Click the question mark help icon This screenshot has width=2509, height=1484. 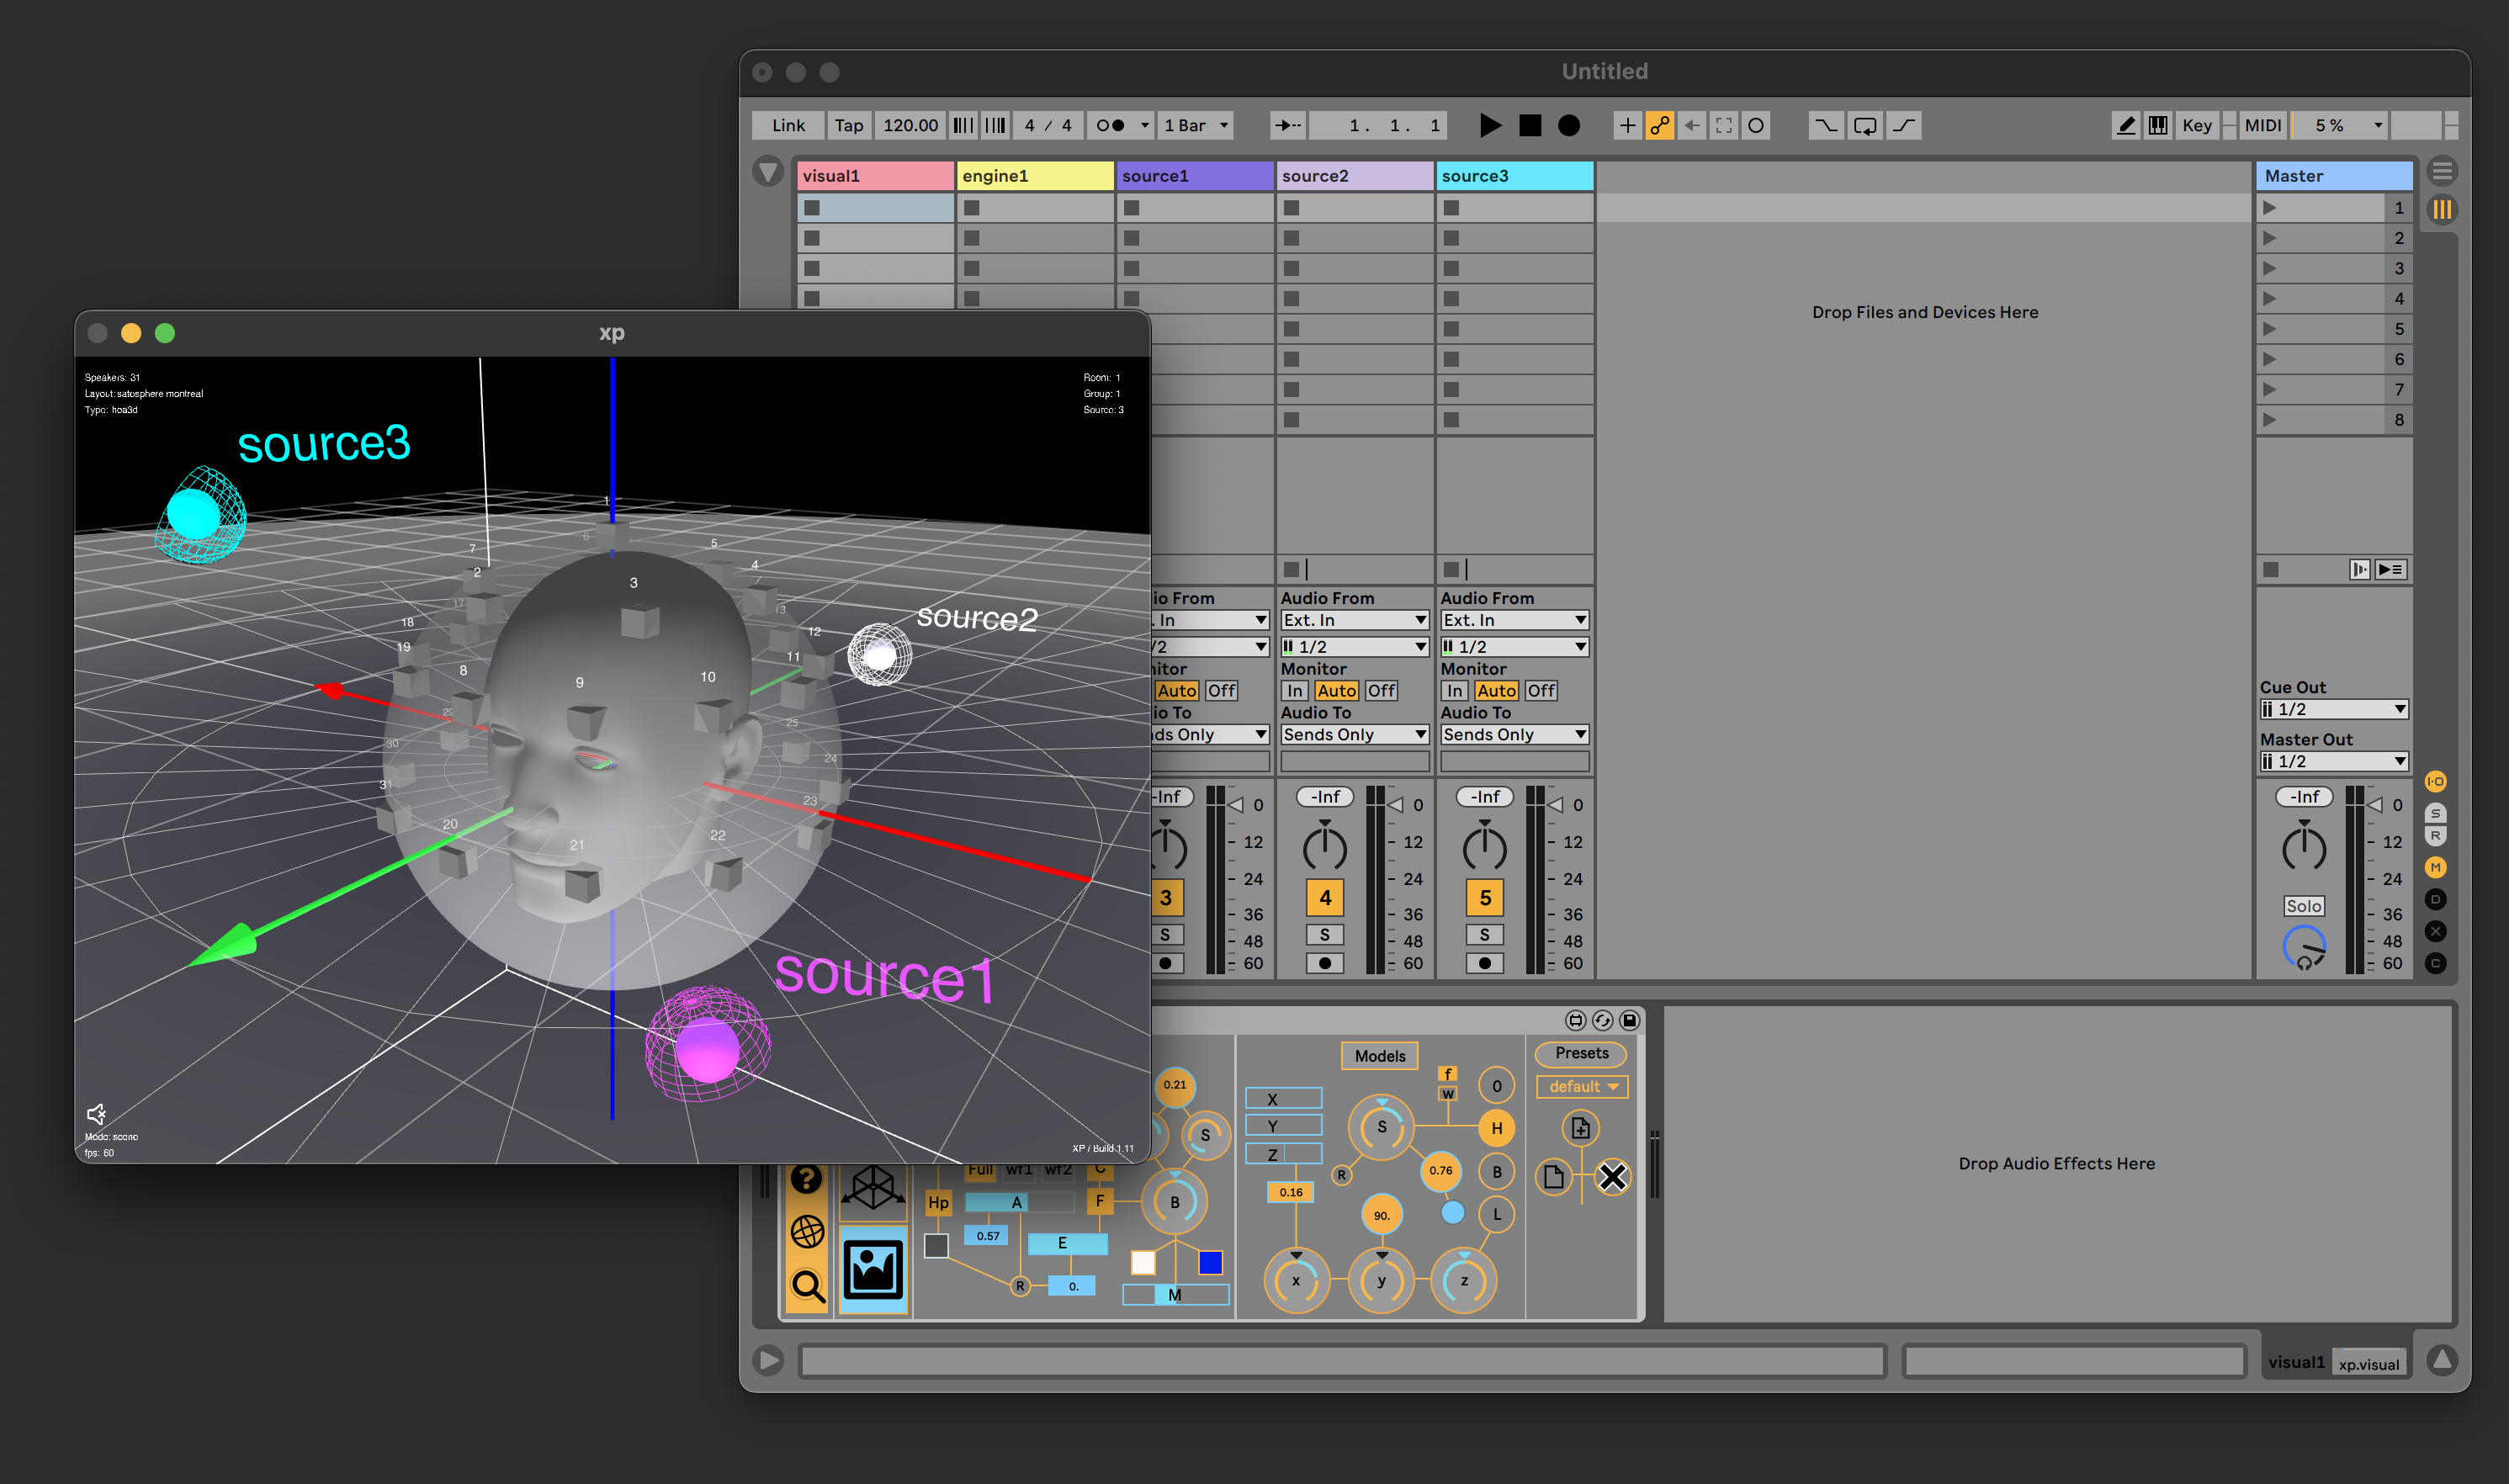[x=806, y=1180]
